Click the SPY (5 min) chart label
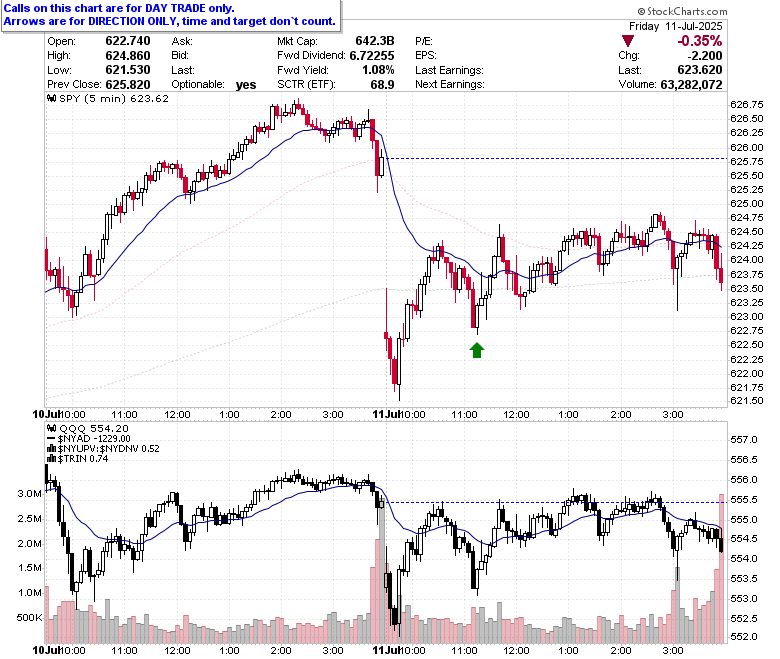Screen dimensions: 780x659 click(x=93, y=98)
